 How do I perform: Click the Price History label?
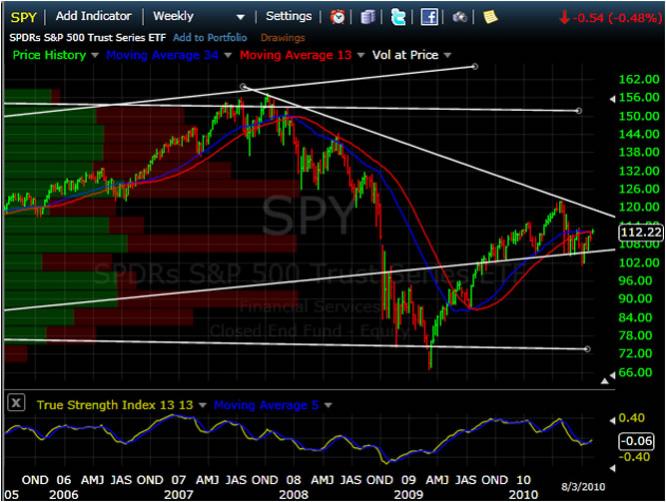pyautogui.click(x=49, y=55)
